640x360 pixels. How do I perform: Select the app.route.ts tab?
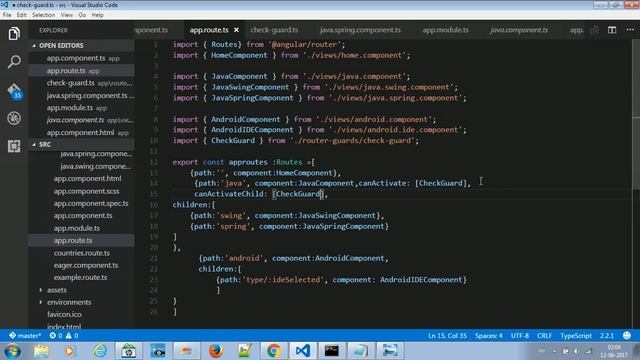pyautogui.click(x=209, y=30)
